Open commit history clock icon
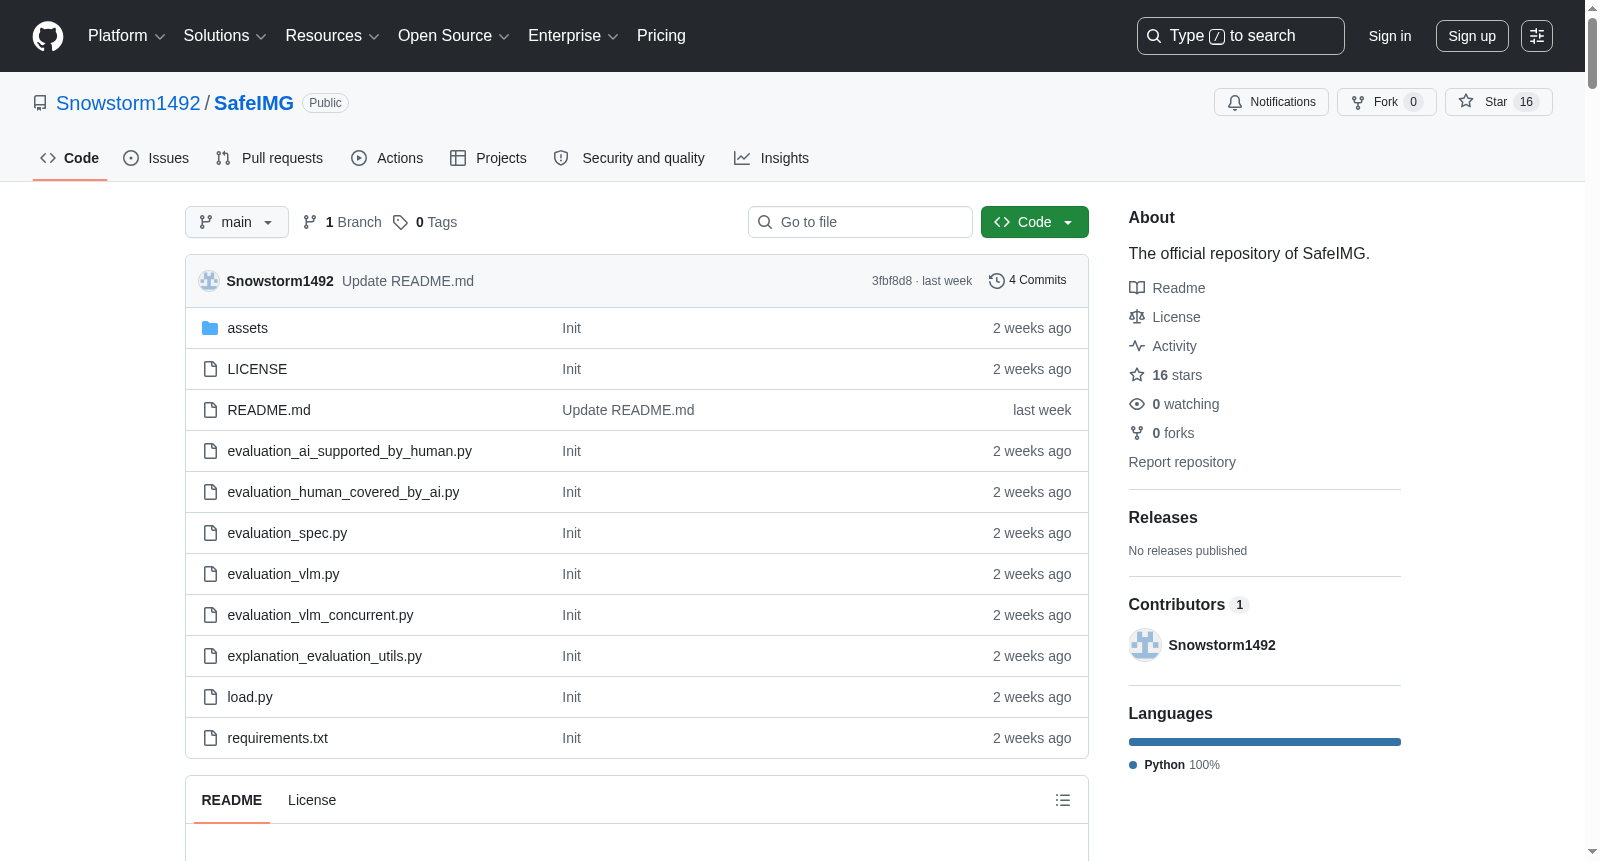The image size is (1600, 861). pos(997,281)
